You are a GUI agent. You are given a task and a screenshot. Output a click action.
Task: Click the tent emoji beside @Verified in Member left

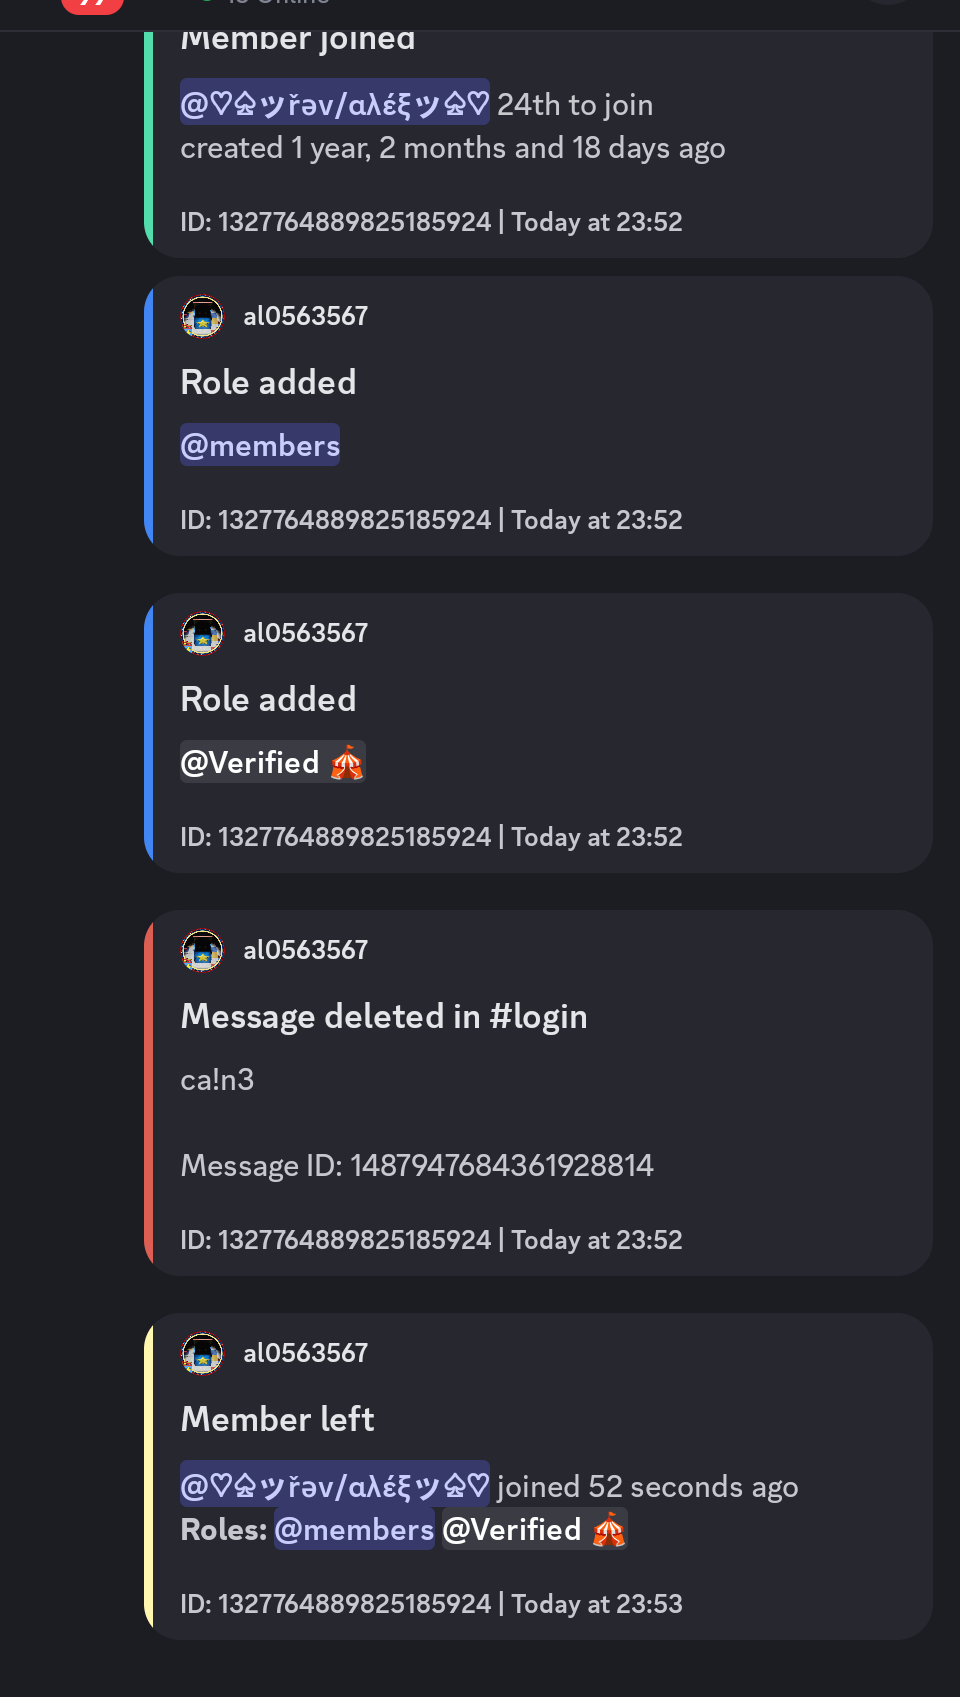pyautogui.click(x=608, y=1529)
